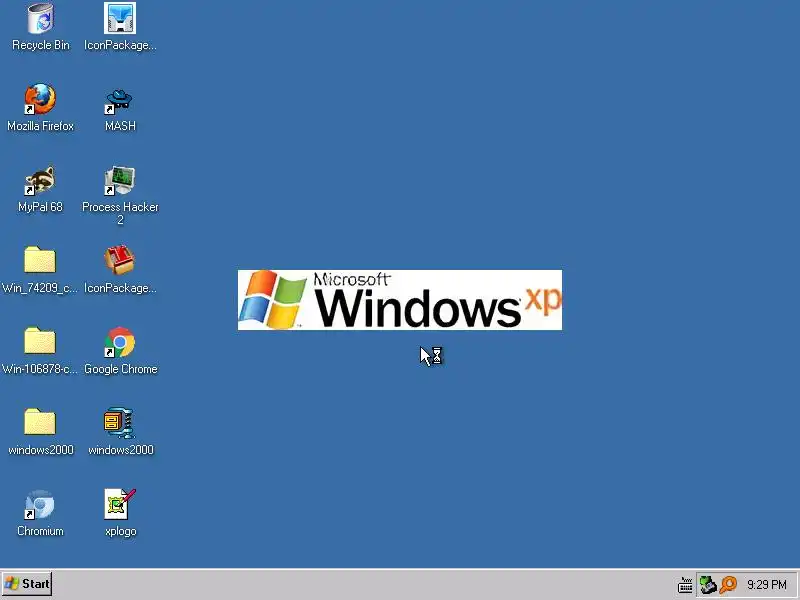Select the windows2000 folder icon
The width and height of the screenshot is (800, 600).
pyautogui.click(x=40, y=421)
